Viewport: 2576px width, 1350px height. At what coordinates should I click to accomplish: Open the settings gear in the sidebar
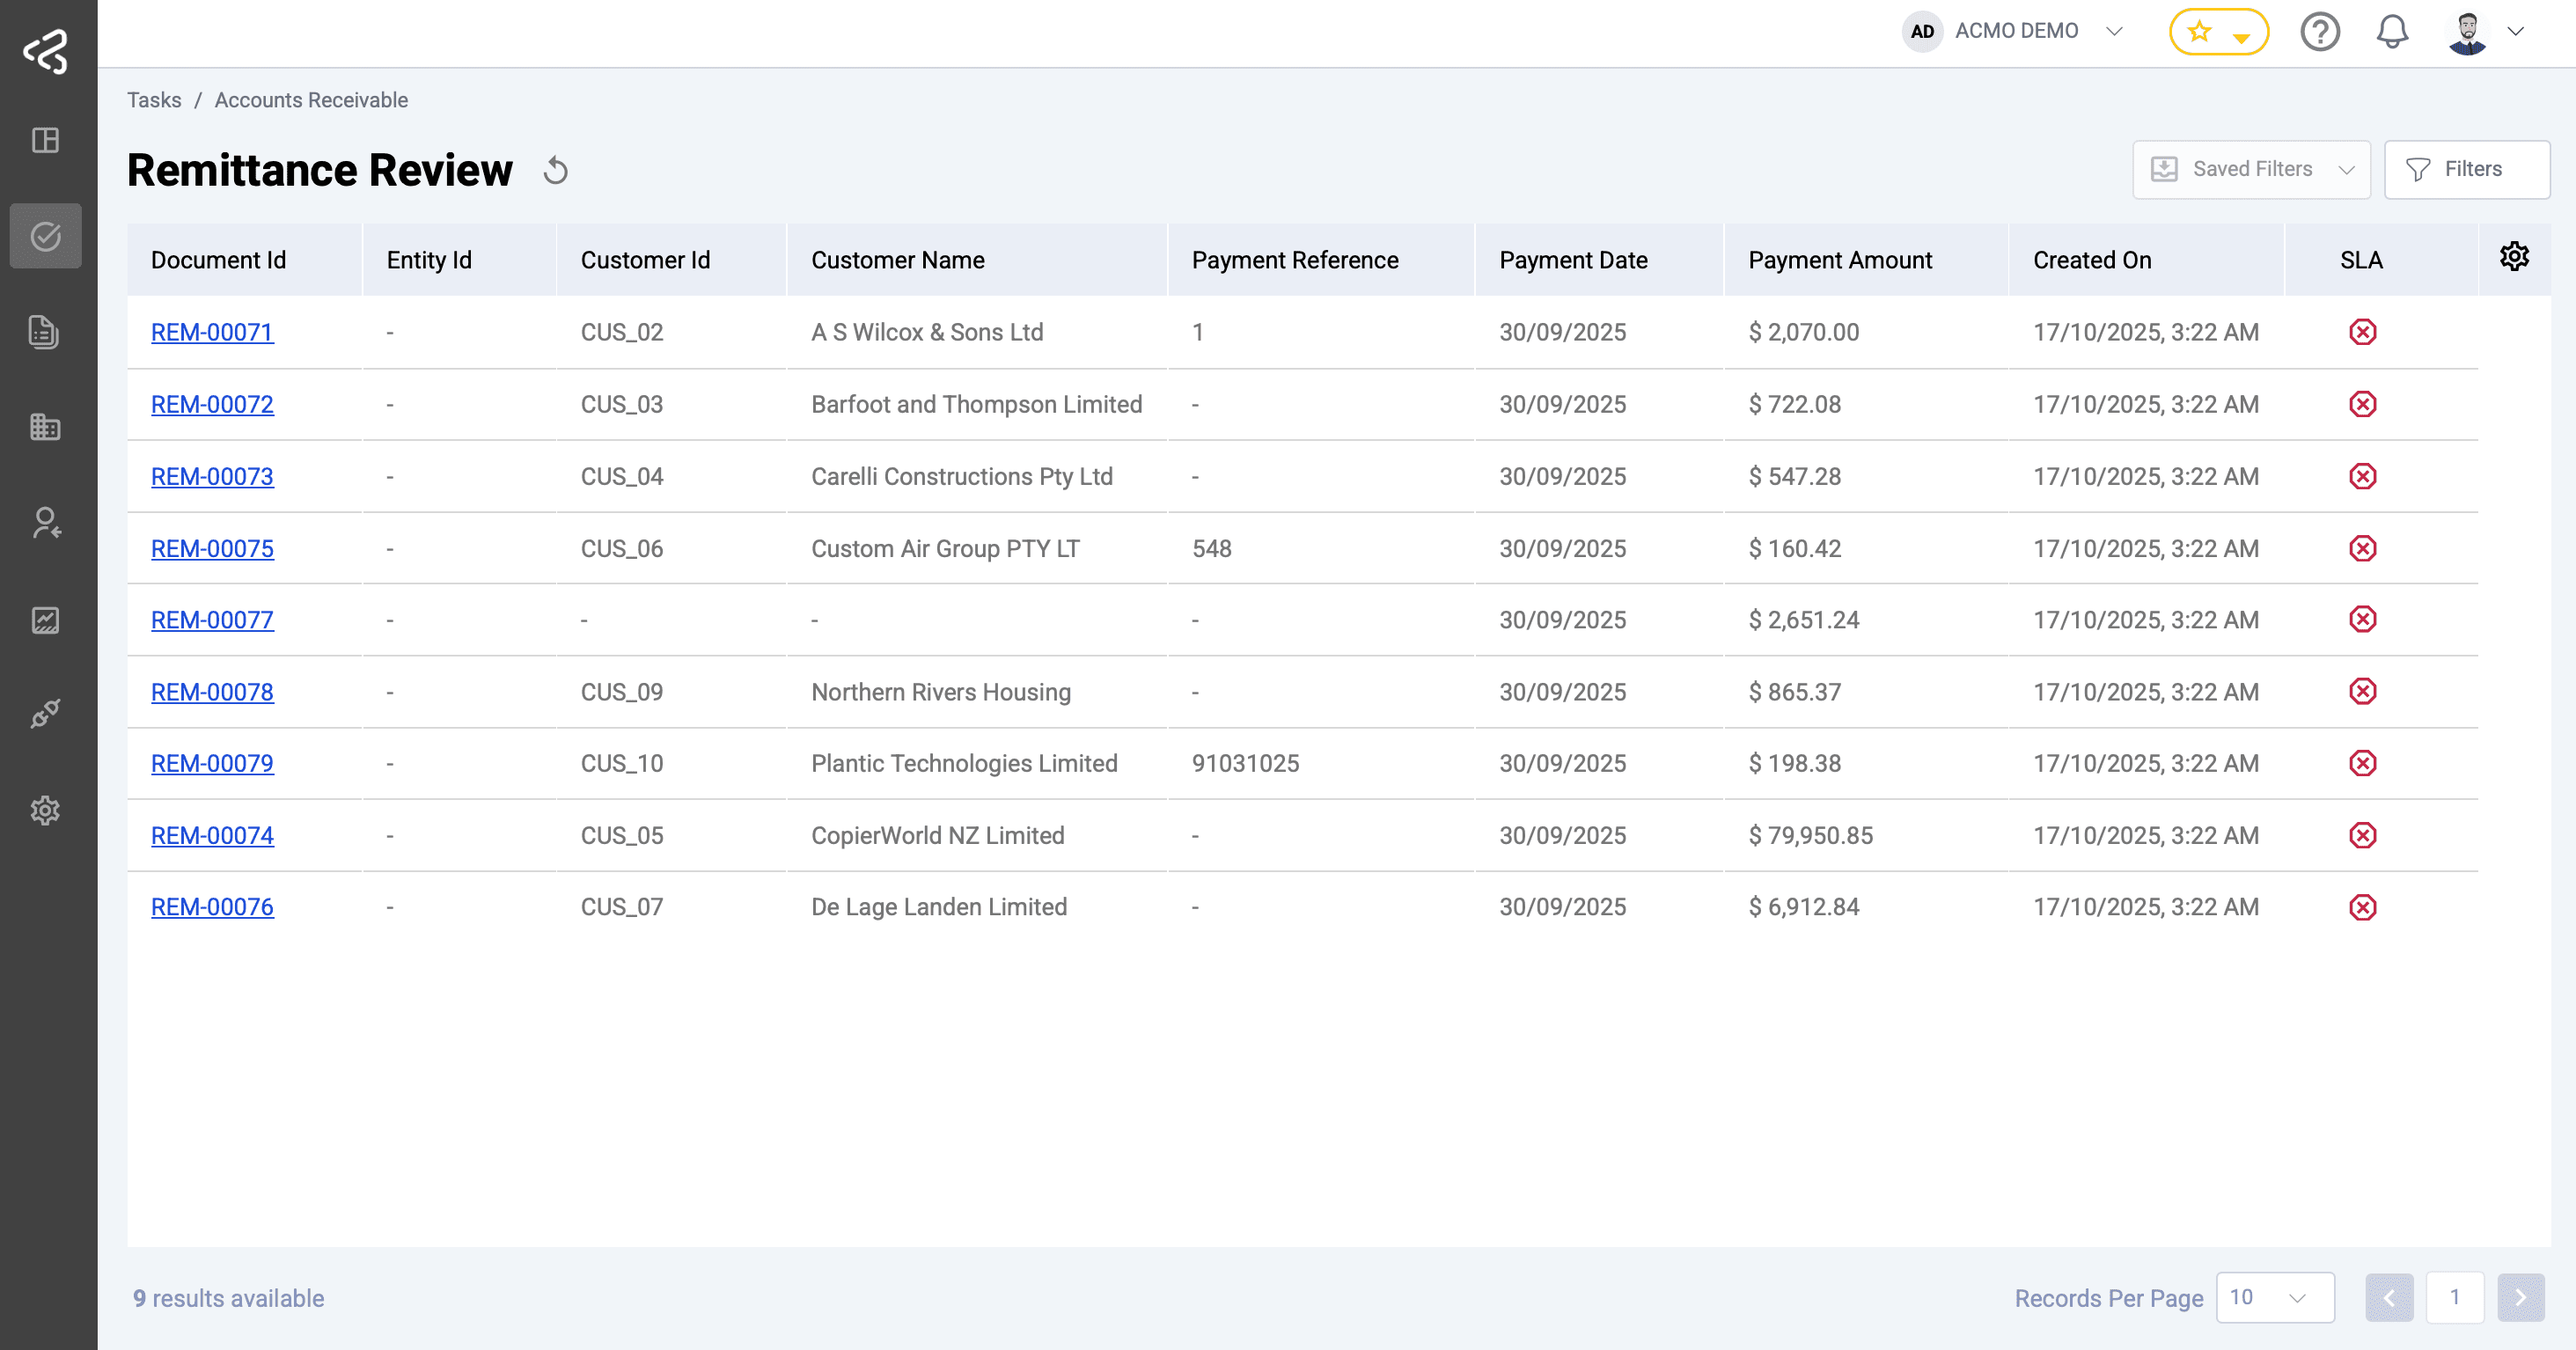(x=45, y=811)
